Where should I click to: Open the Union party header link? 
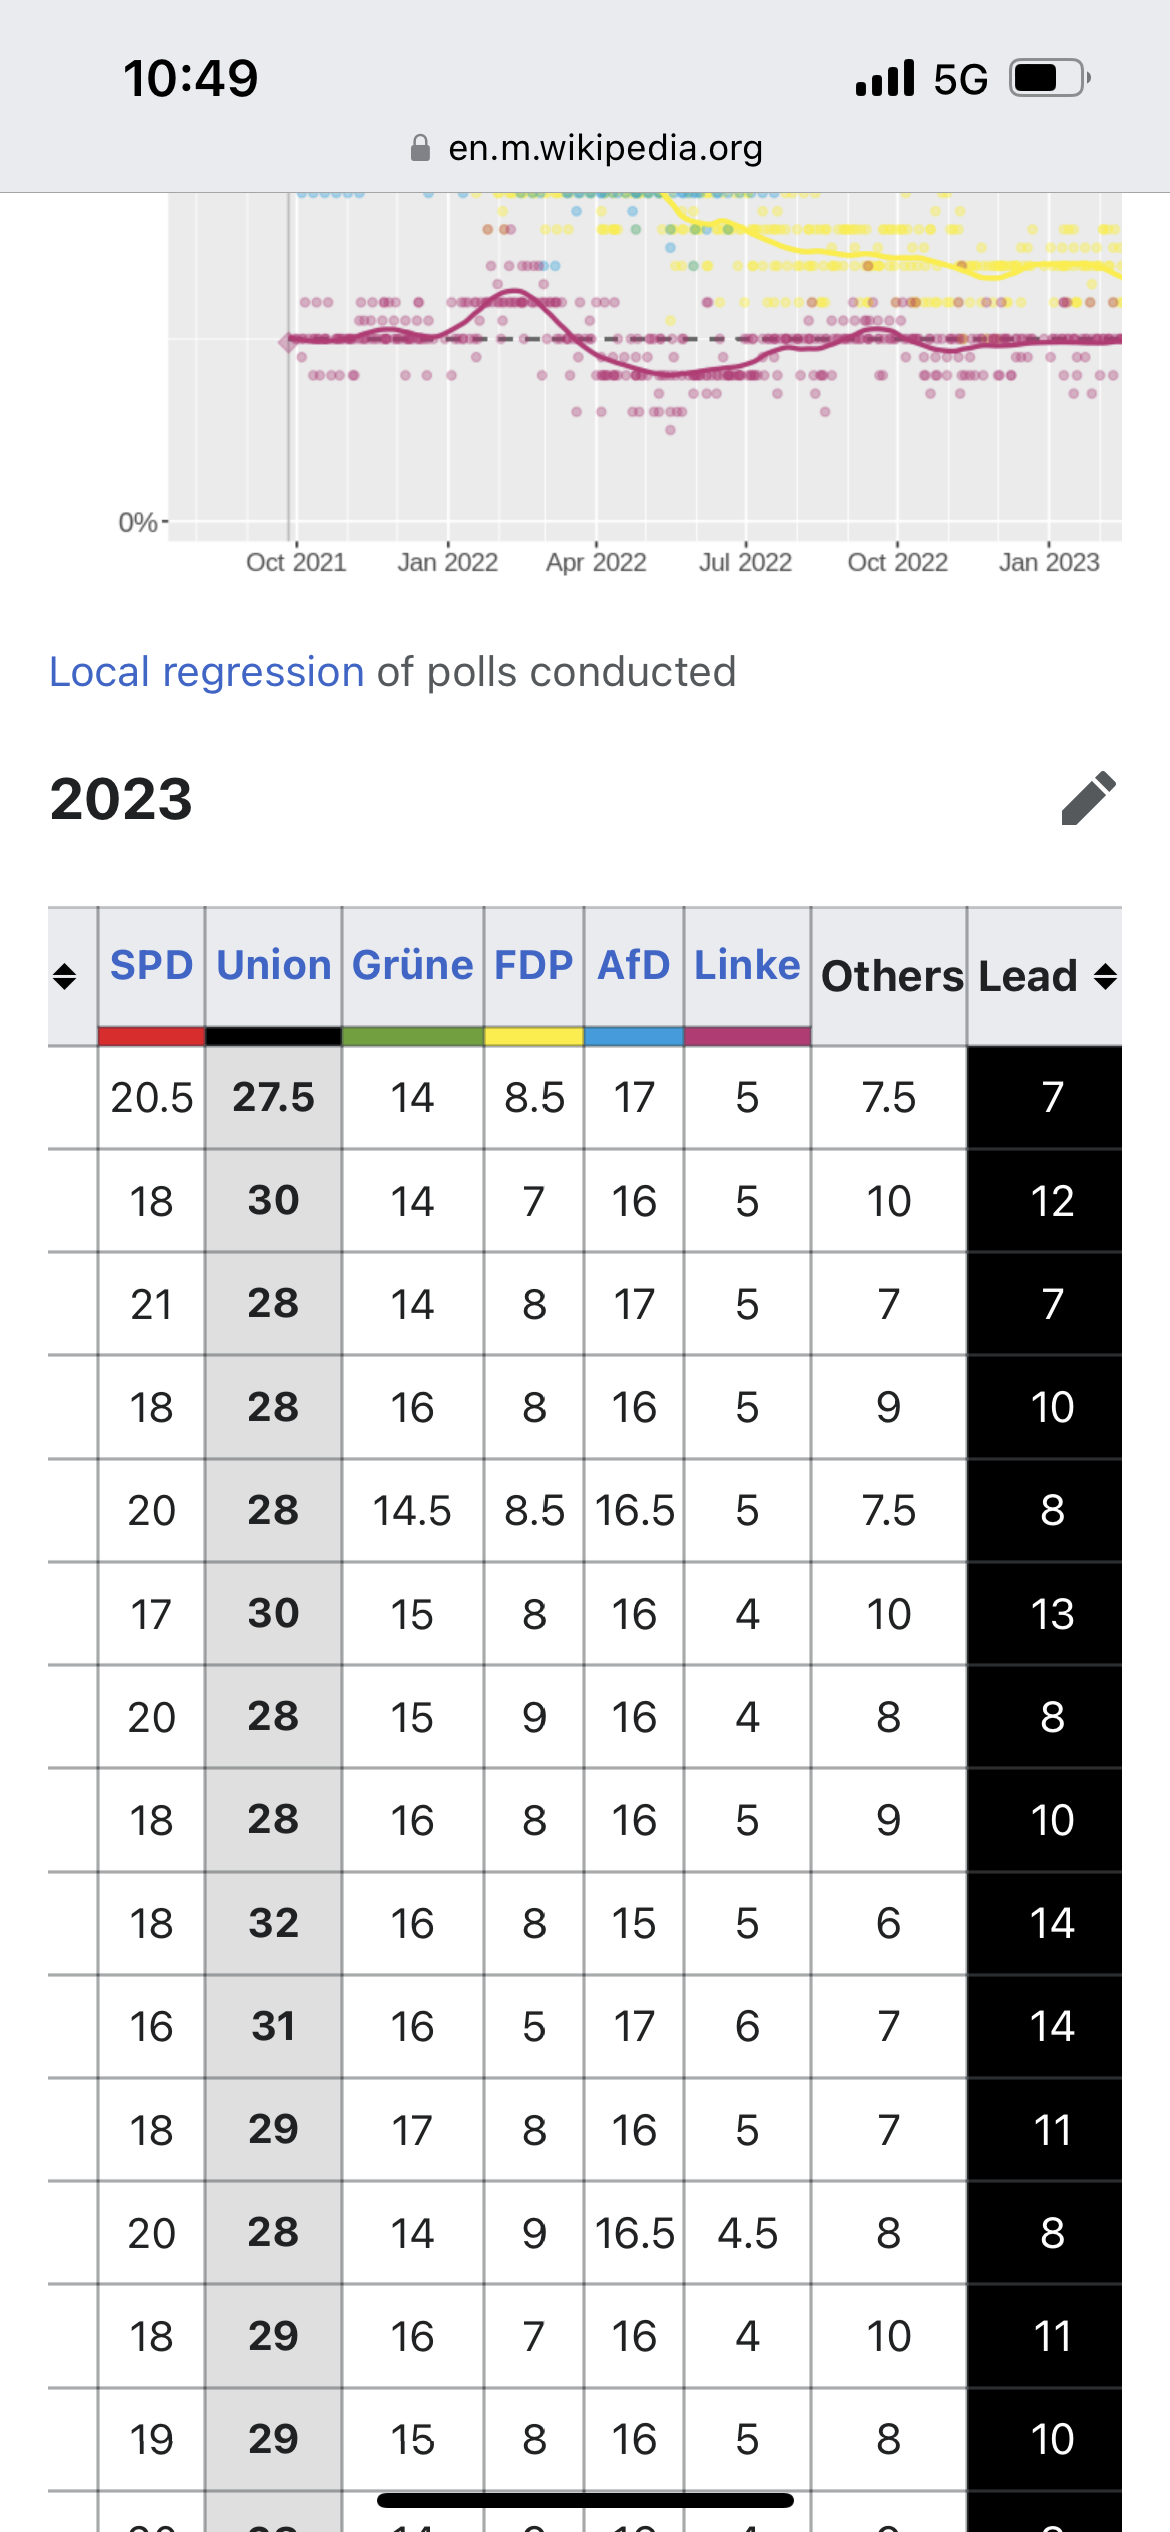pyautogui.click(x=274, y=965)
